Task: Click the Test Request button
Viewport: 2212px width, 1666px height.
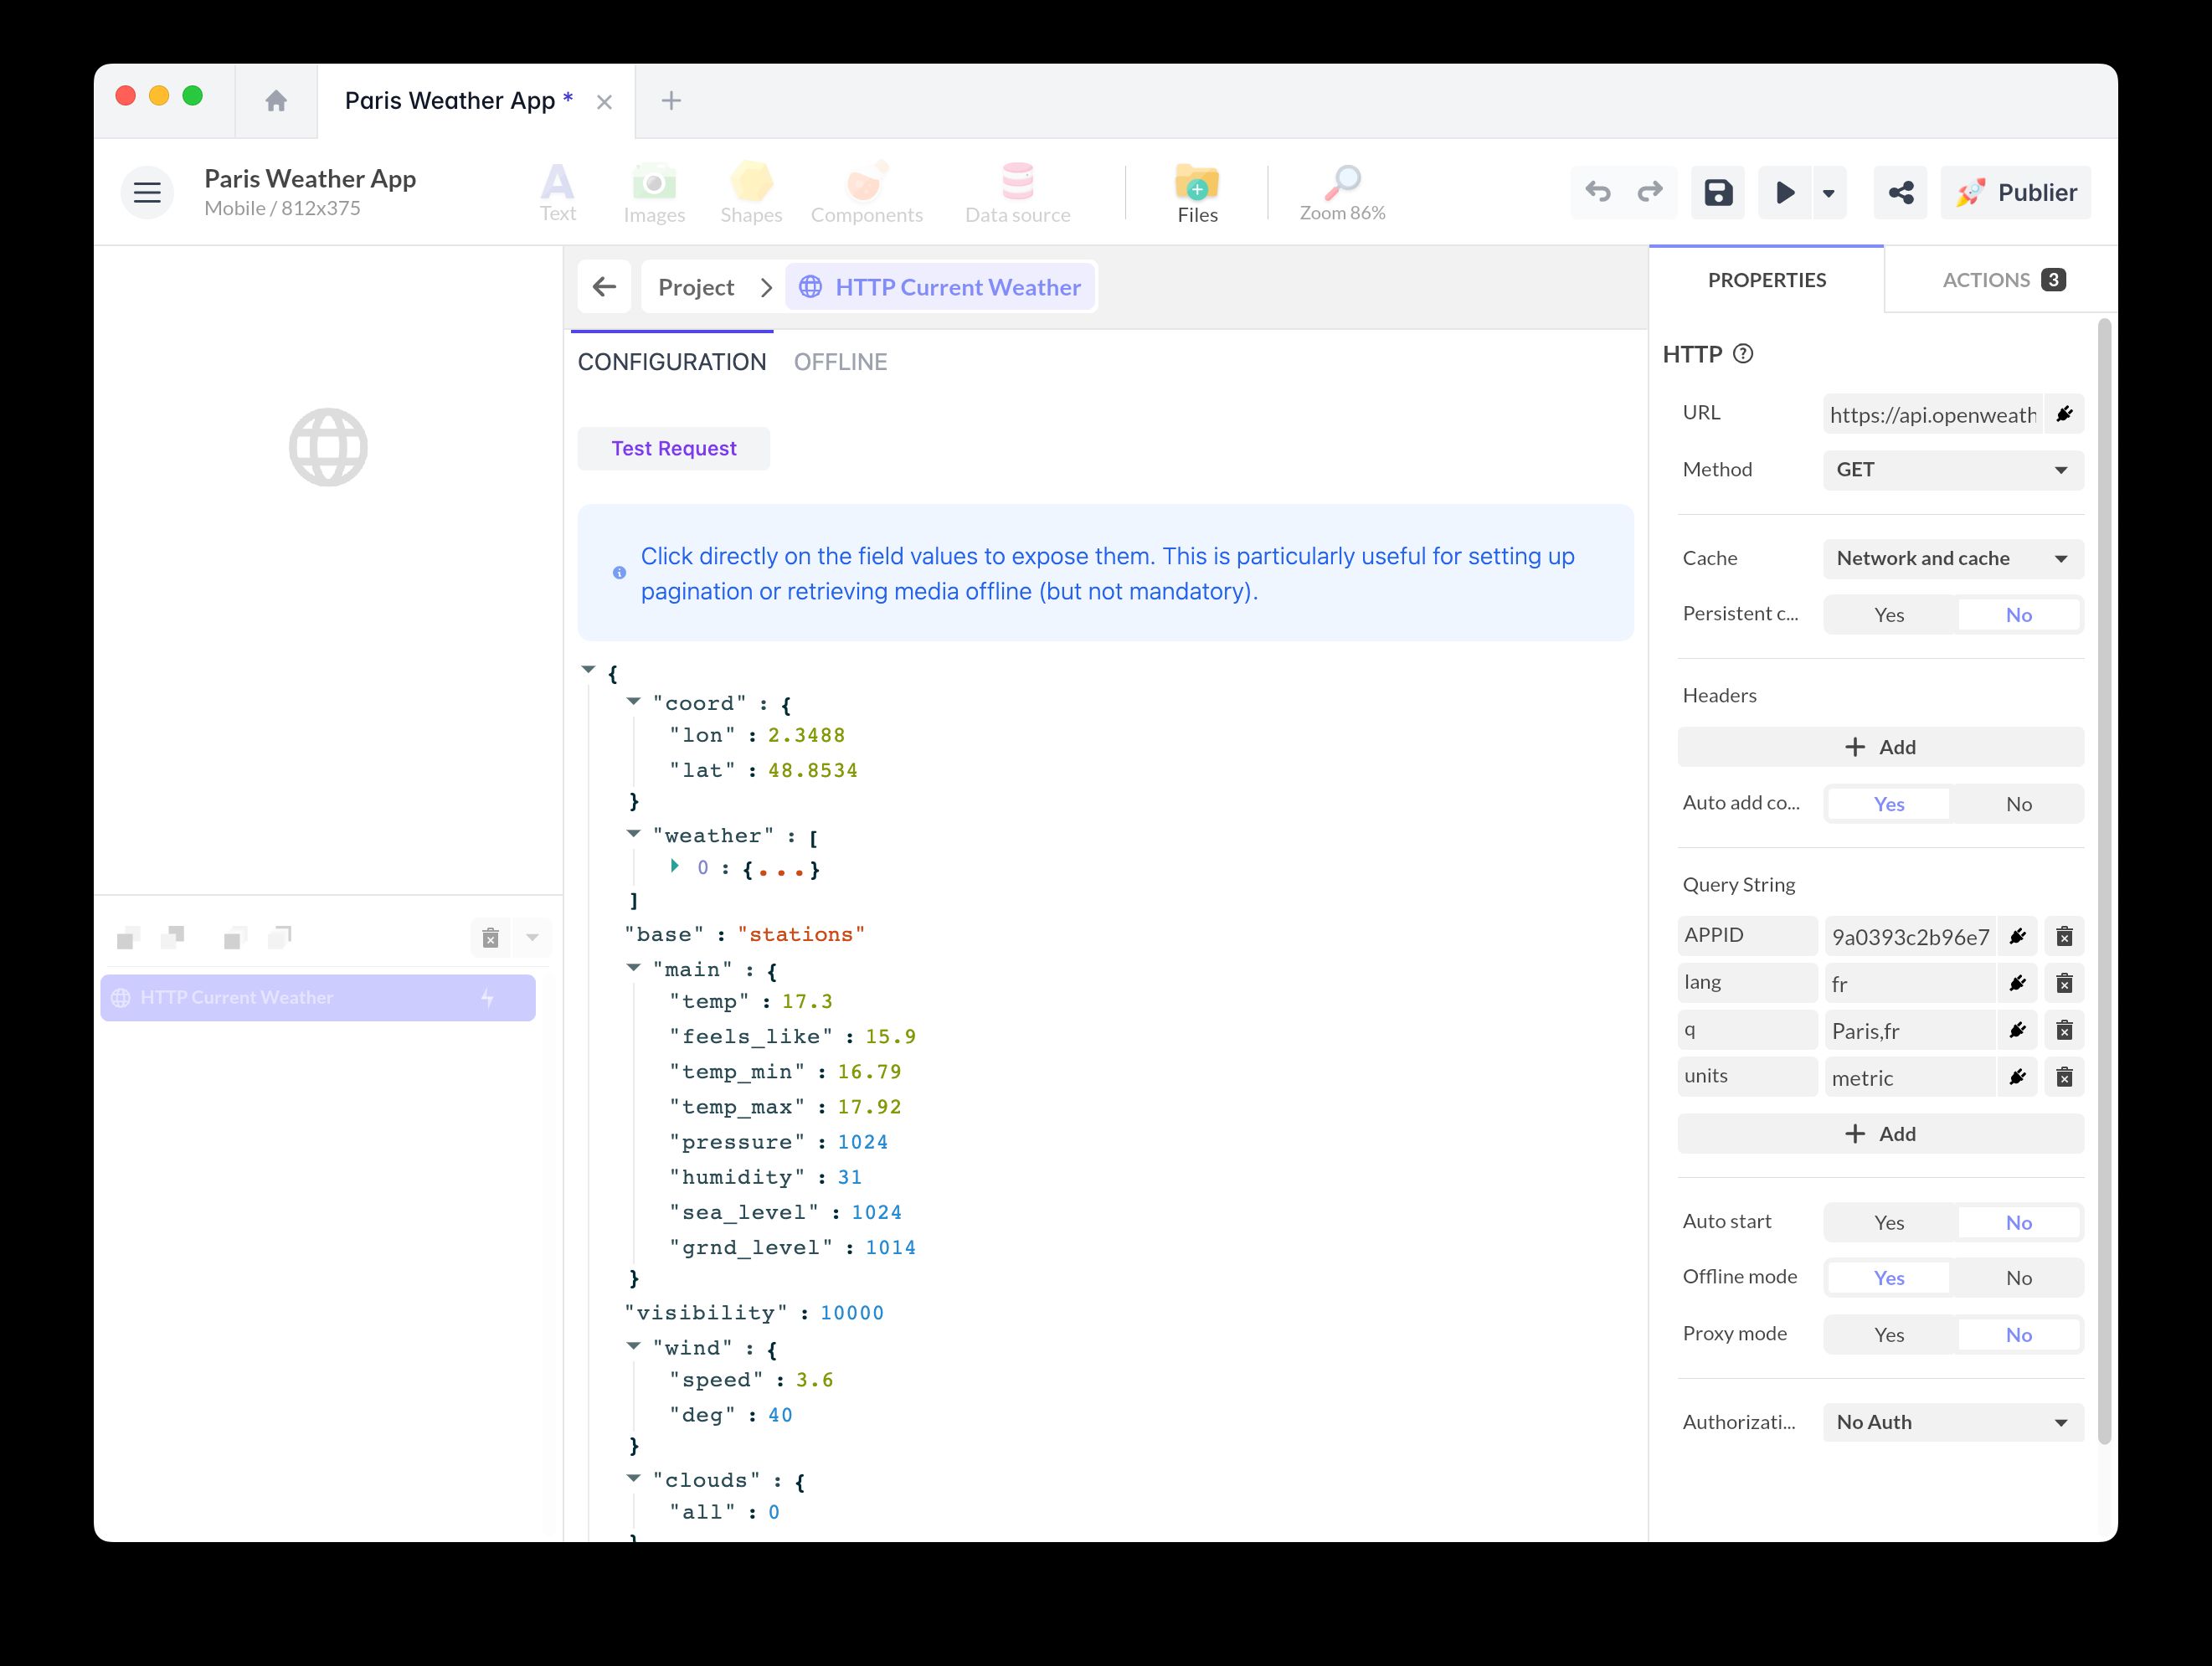Action: tap(673, 448)
